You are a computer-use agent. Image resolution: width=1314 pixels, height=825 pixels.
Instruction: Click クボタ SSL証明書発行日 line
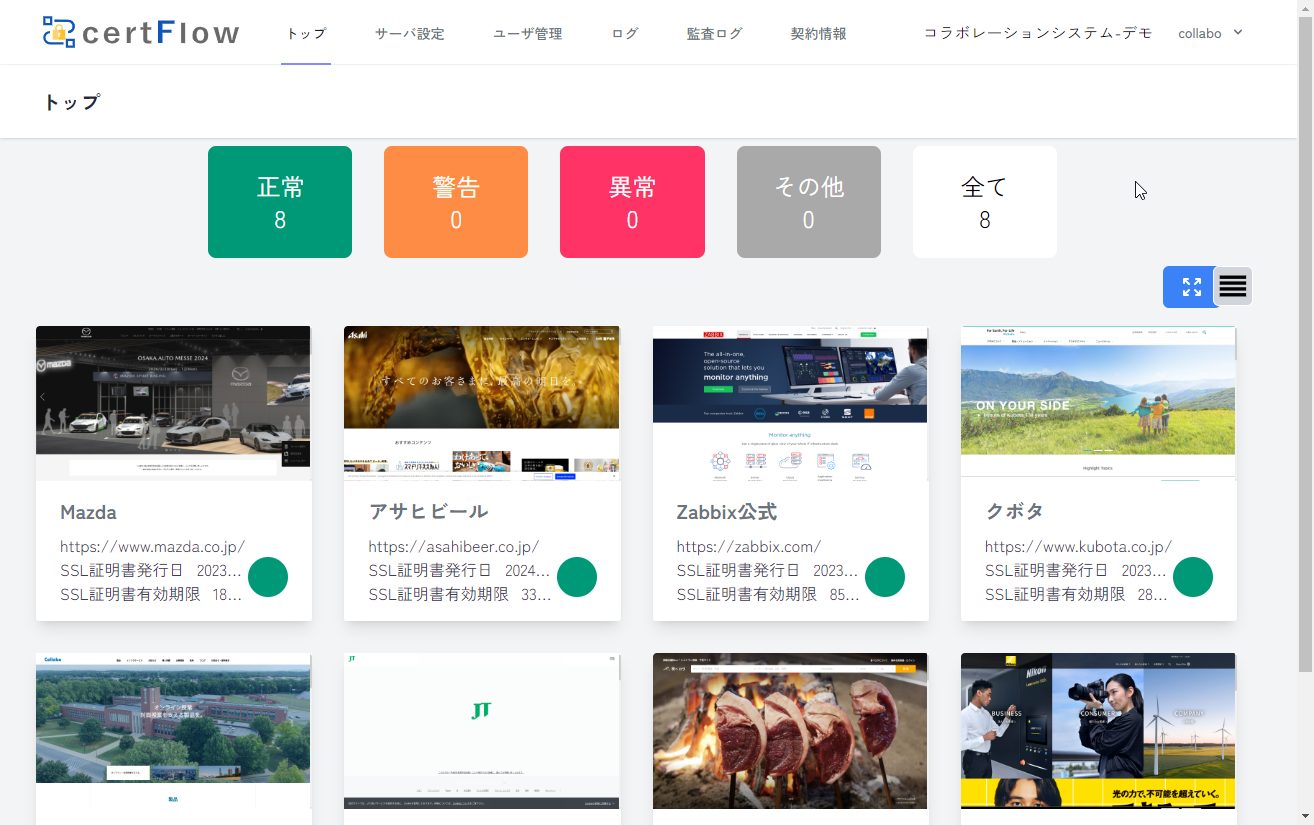(1075, 571)
